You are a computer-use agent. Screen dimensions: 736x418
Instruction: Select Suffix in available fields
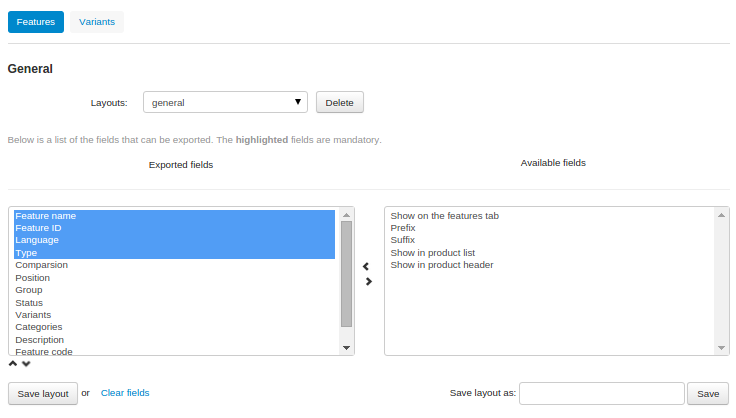551,240
